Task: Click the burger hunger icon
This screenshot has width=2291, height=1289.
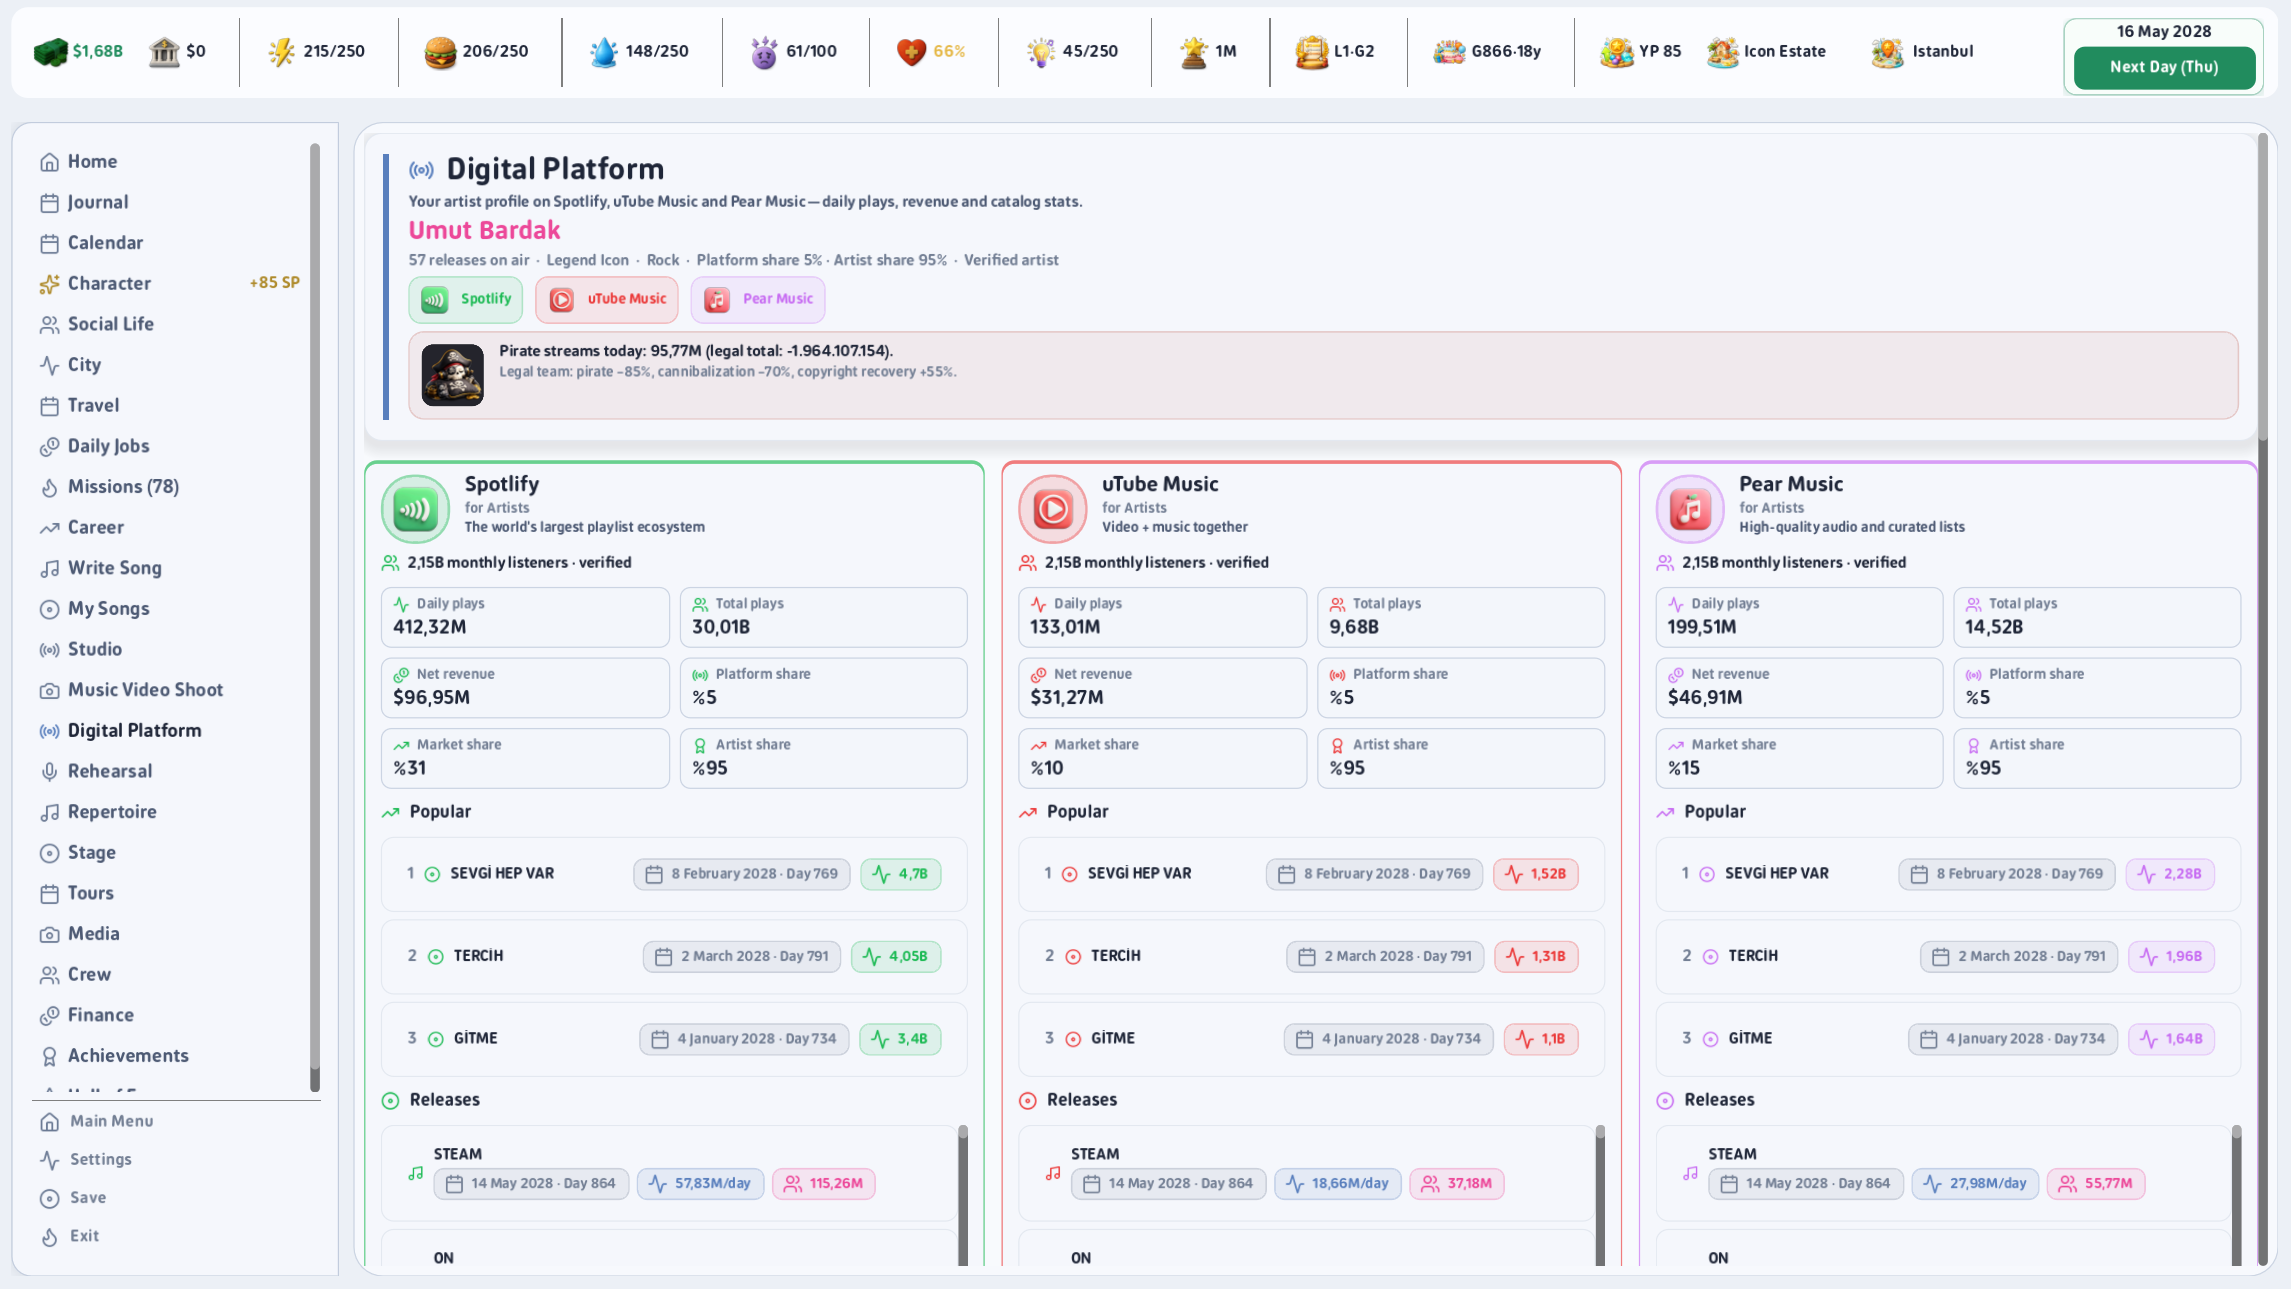Action: tap(440, 52)
